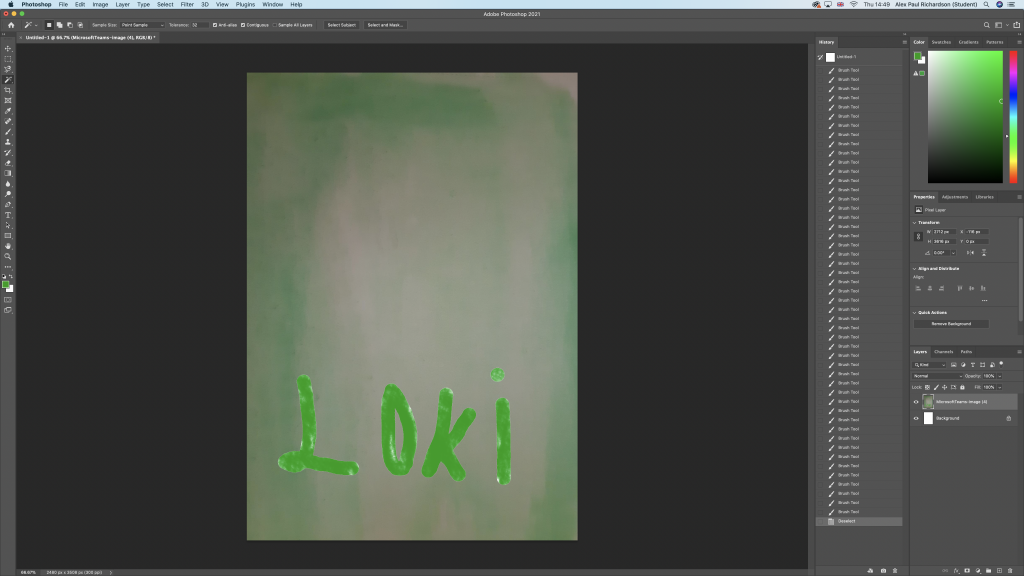
Task: Select the Brush tool in toolbar
Action: pos(8,132)
